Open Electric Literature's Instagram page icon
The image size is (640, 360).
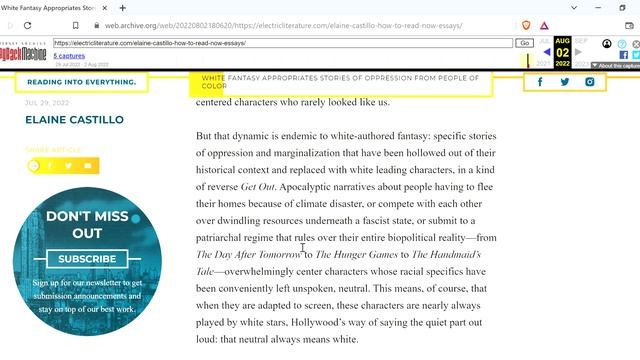tap(590, 82)
